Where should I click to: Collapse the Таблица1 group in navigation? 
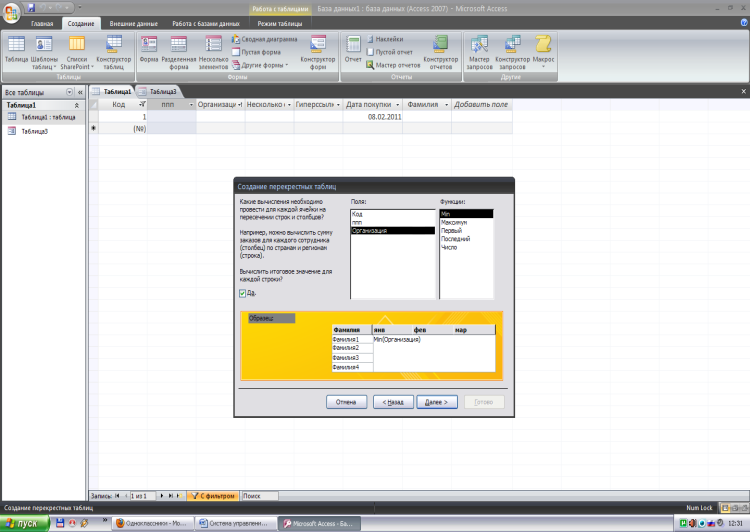click(77, 105)
